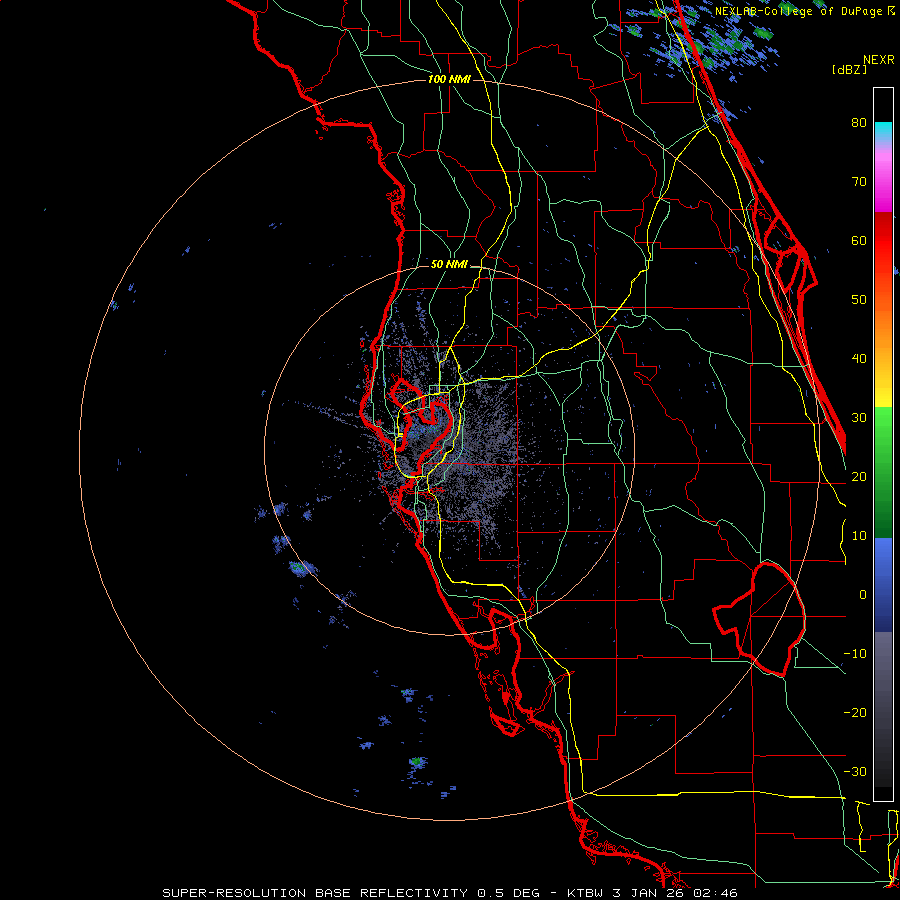
Task: Select the 20 value on the dBZ scale
Action: pos(859,477)
